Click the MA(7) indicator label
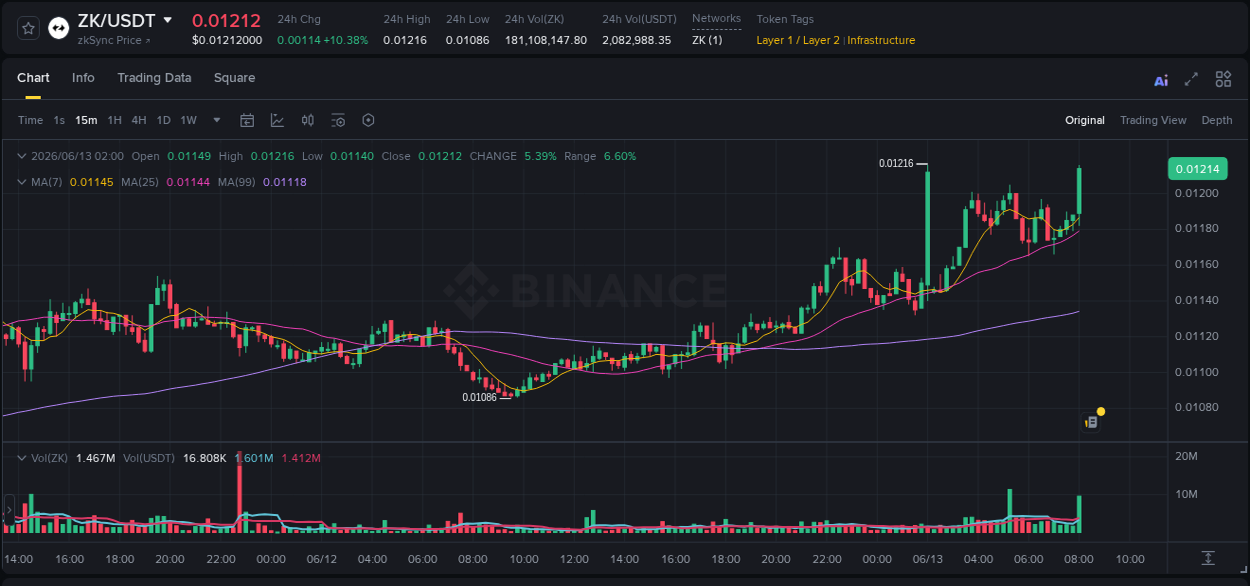This screenshot has height=586, width=1250. pos(46,182)
